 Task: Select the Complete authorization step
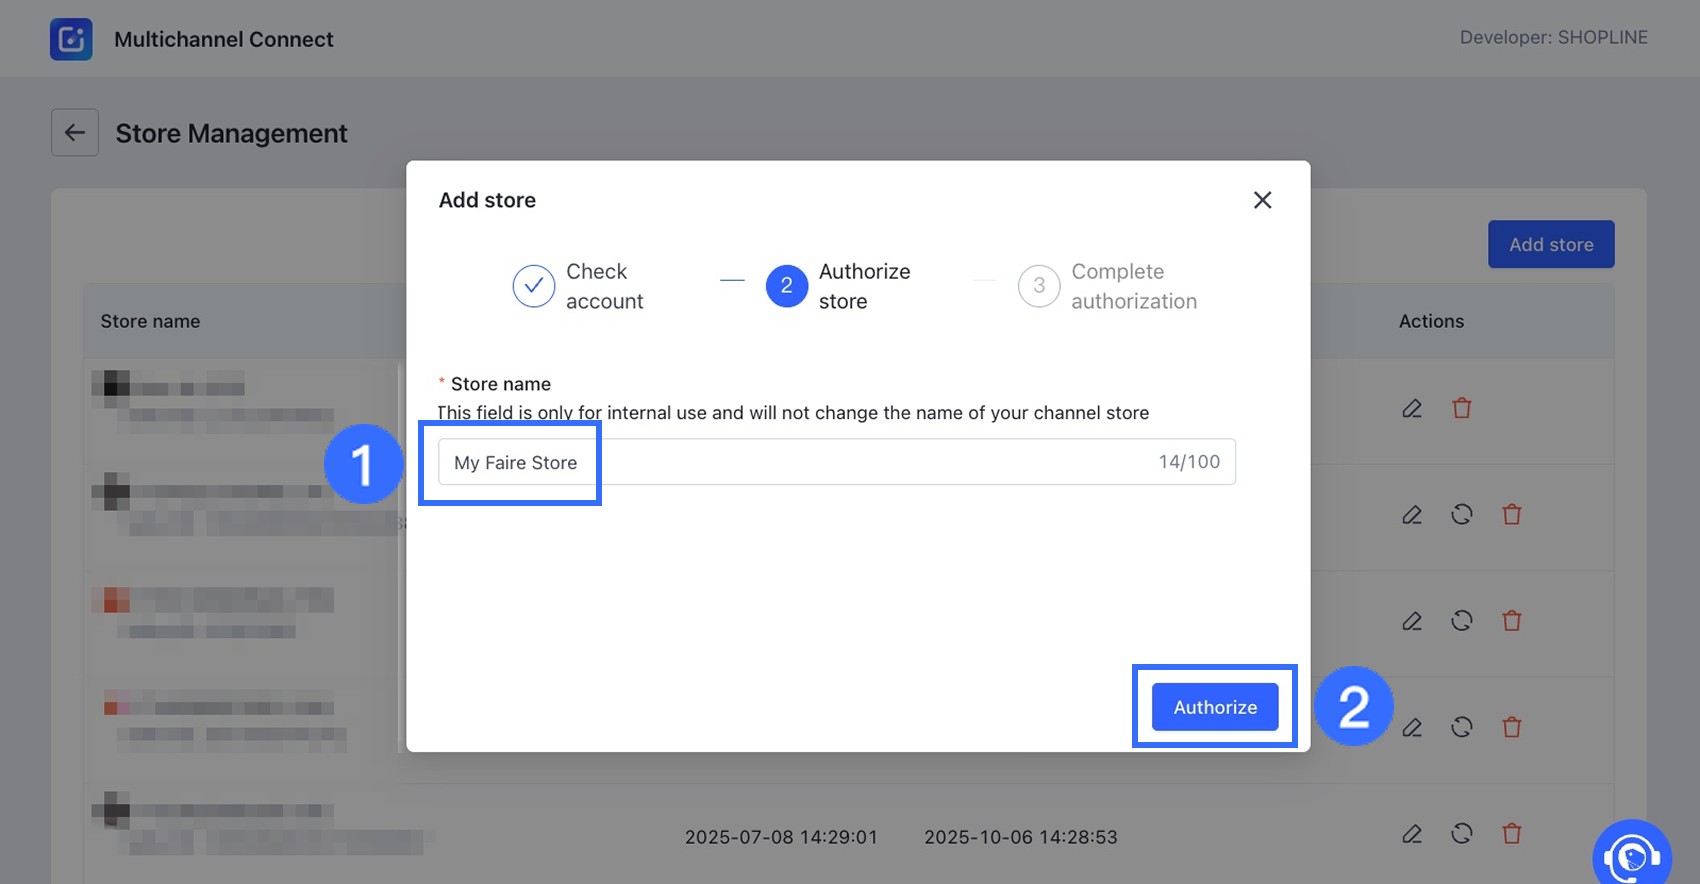coord(1107,287)
